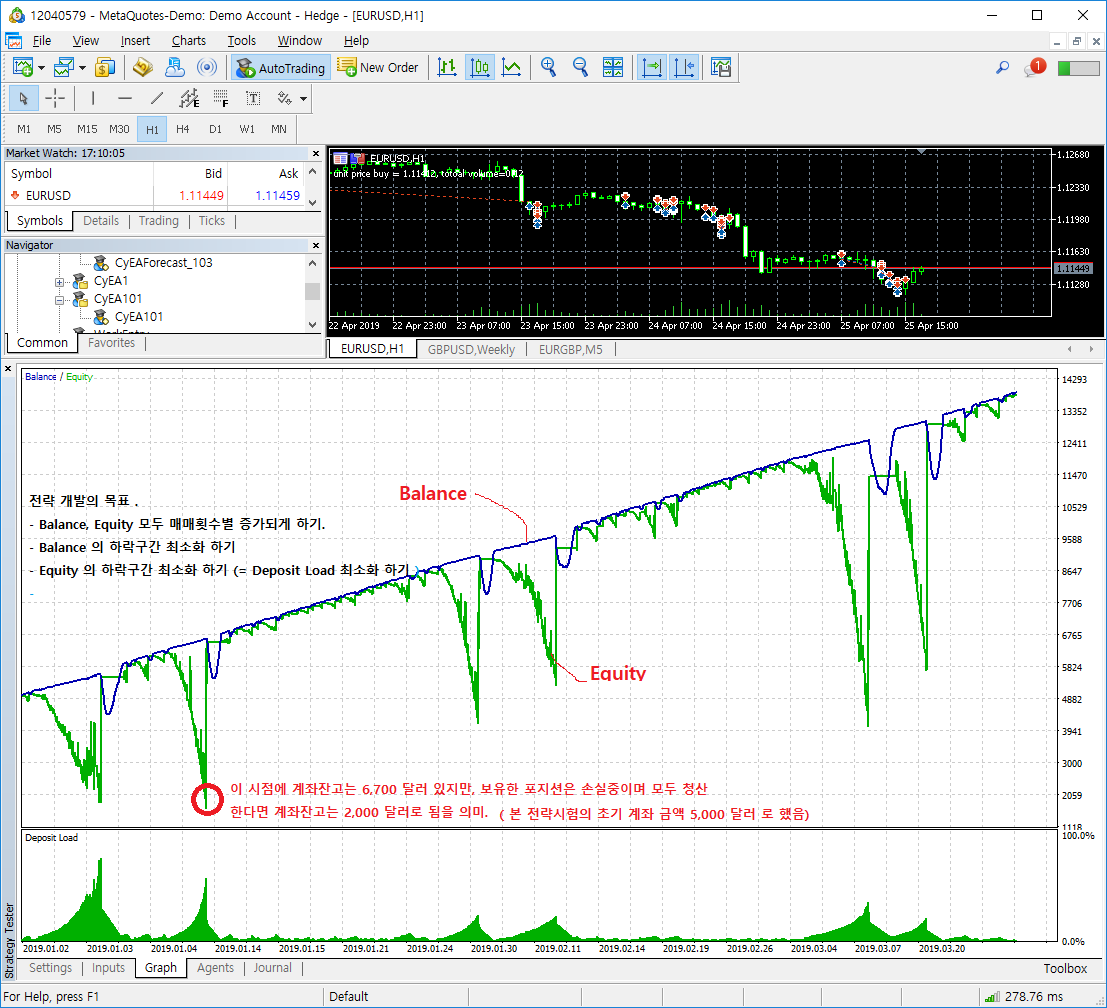Open Market Watch Details tab
Image resolution: width=1107 pixels, height=1008 pixels.
(101, 221)
